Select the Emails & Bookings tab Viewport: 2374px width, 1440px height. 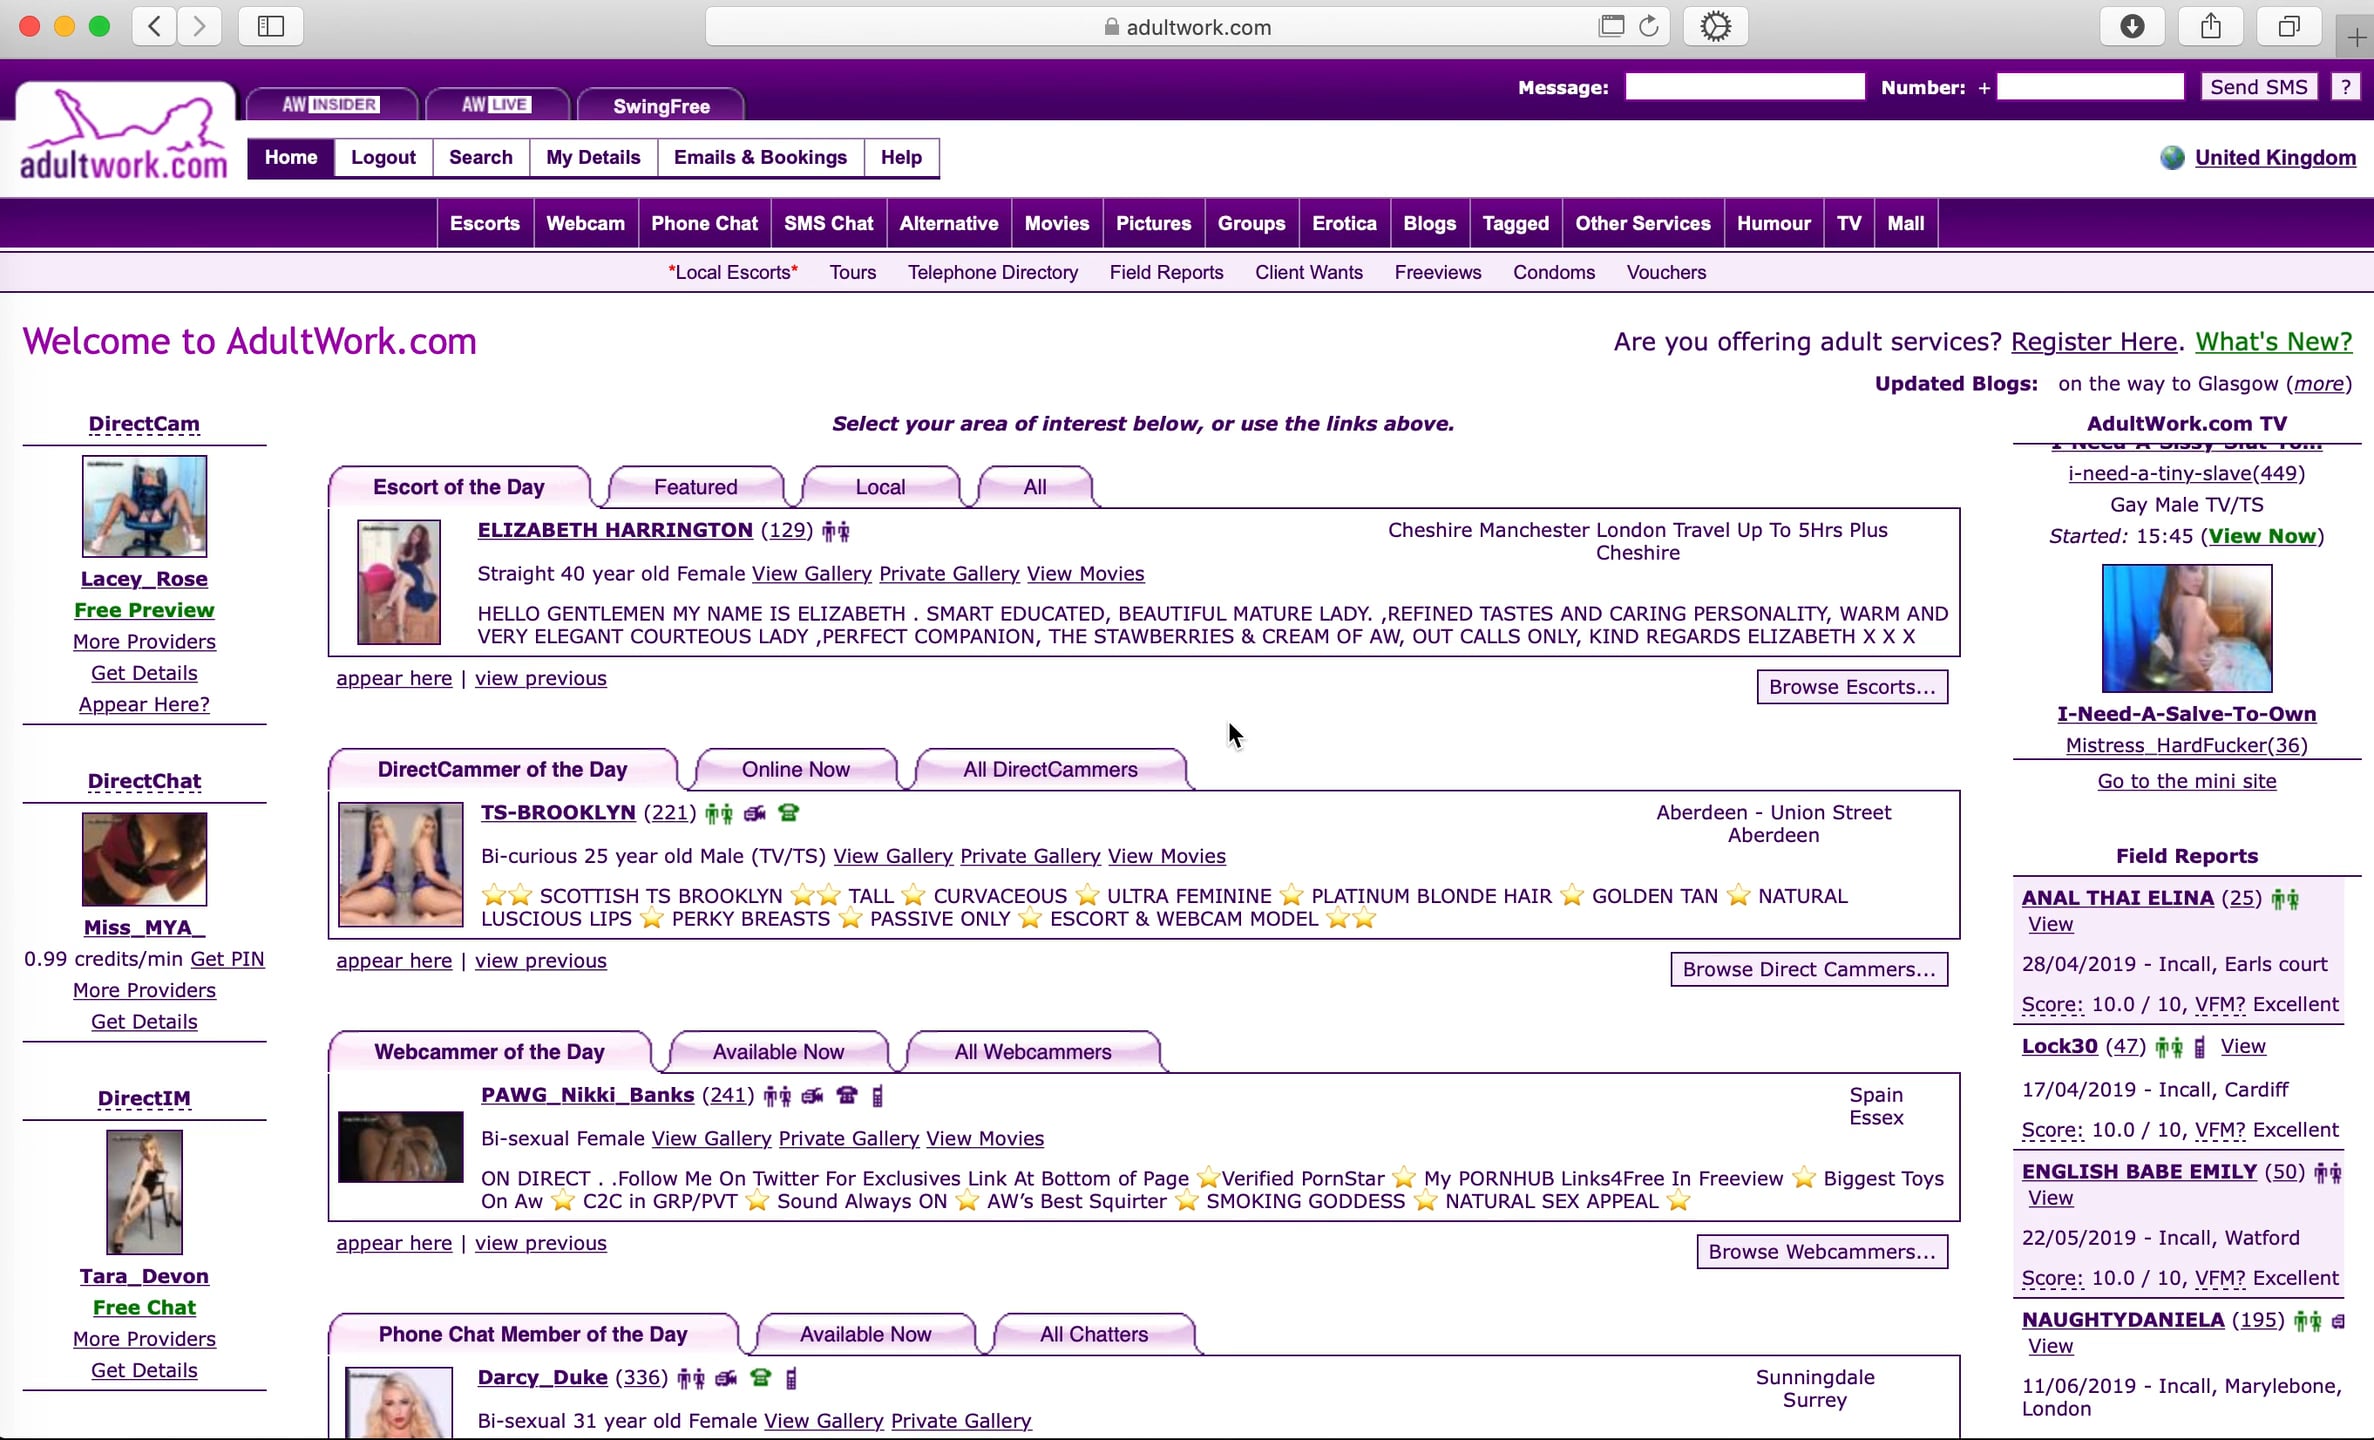tap(758, 158)
